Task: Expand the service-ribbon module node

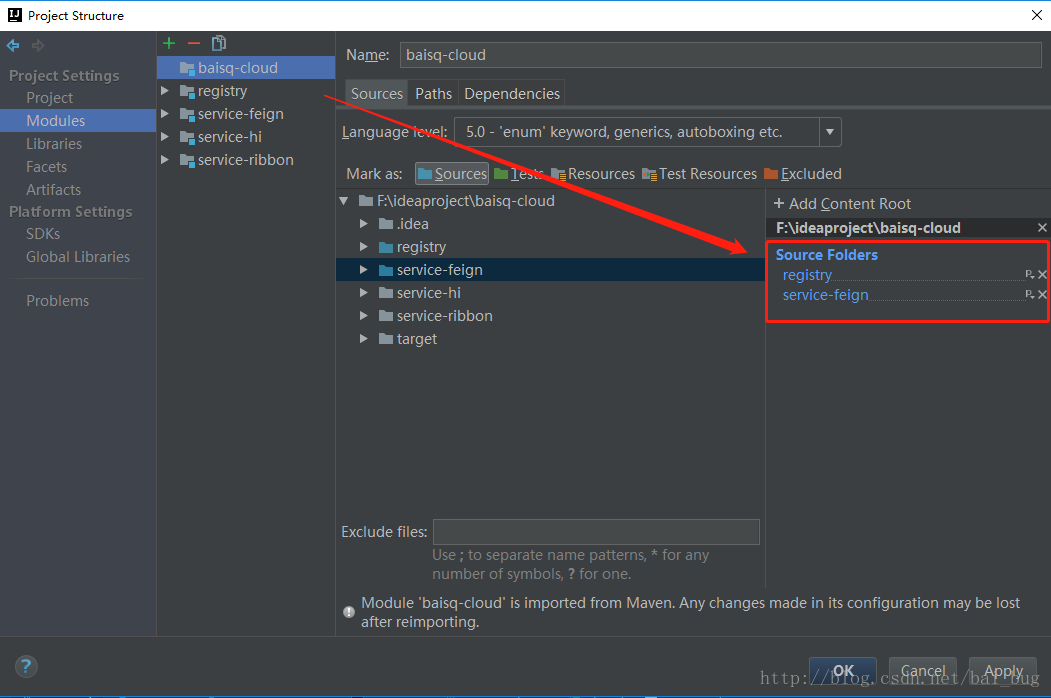Action: pos(165,160)
